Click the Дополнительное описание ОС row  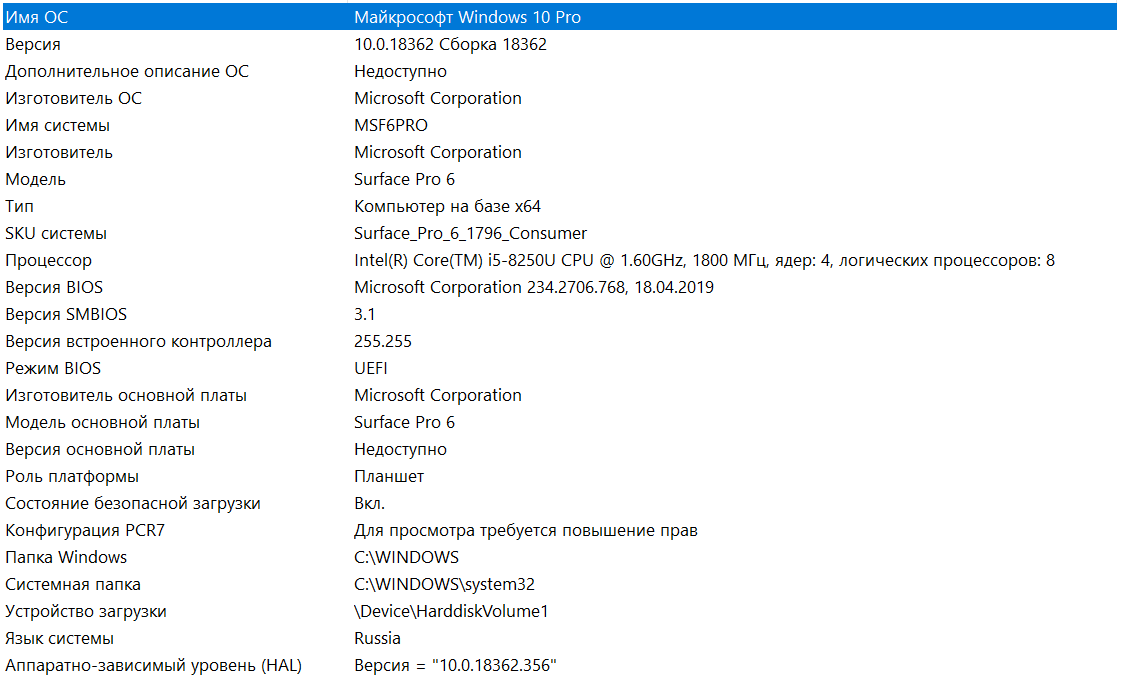(x=560, y=71)
